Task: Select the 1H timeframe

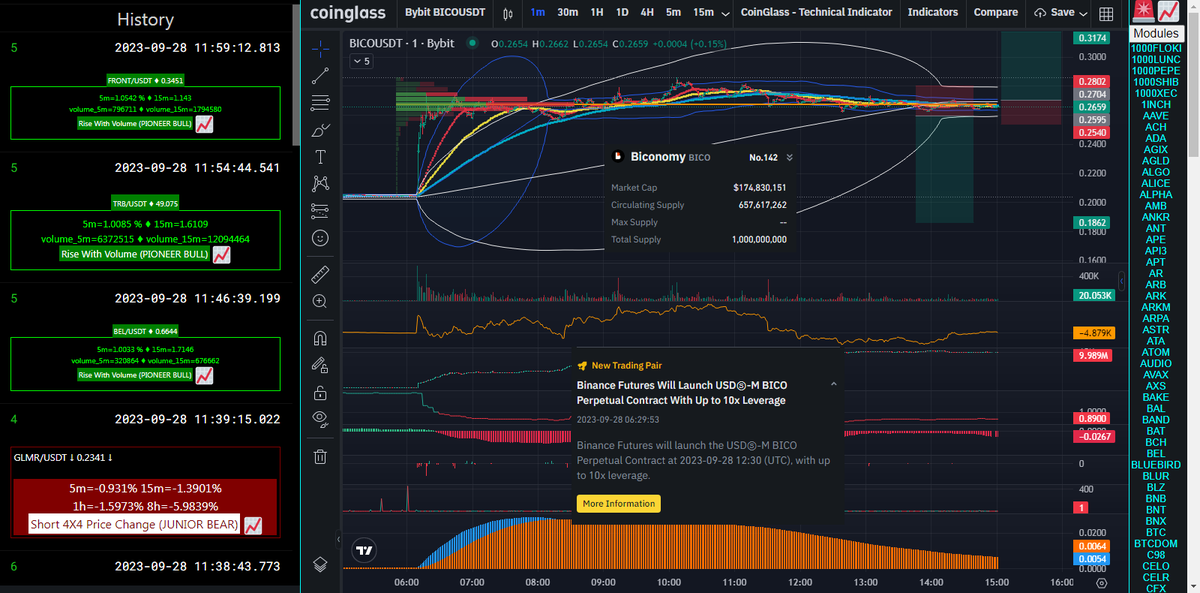Action: pos(597,13)
